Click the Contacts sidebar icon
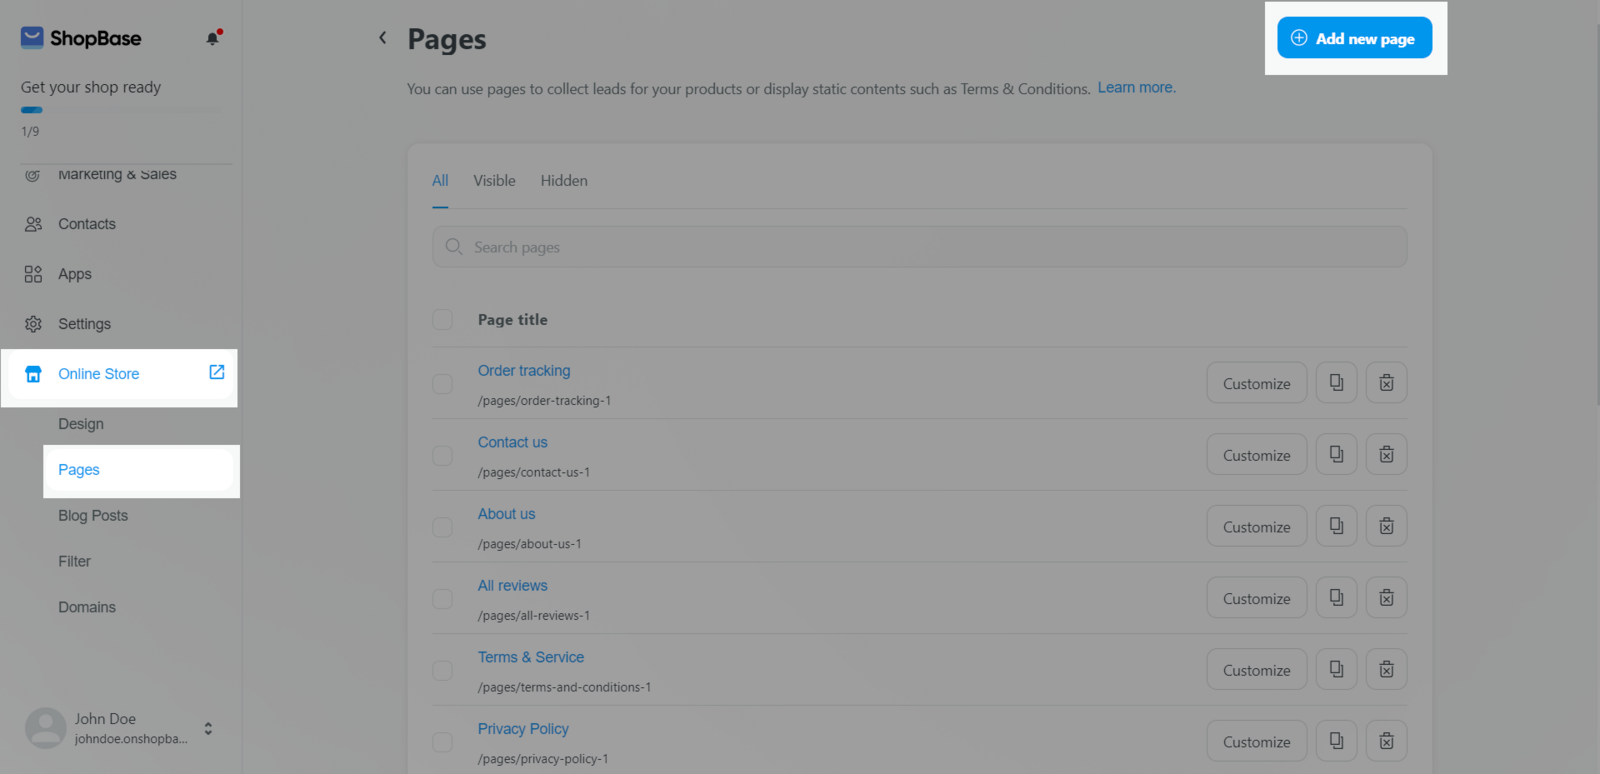The width and height of the screenshot is (1600, 774). click(33, 224)
